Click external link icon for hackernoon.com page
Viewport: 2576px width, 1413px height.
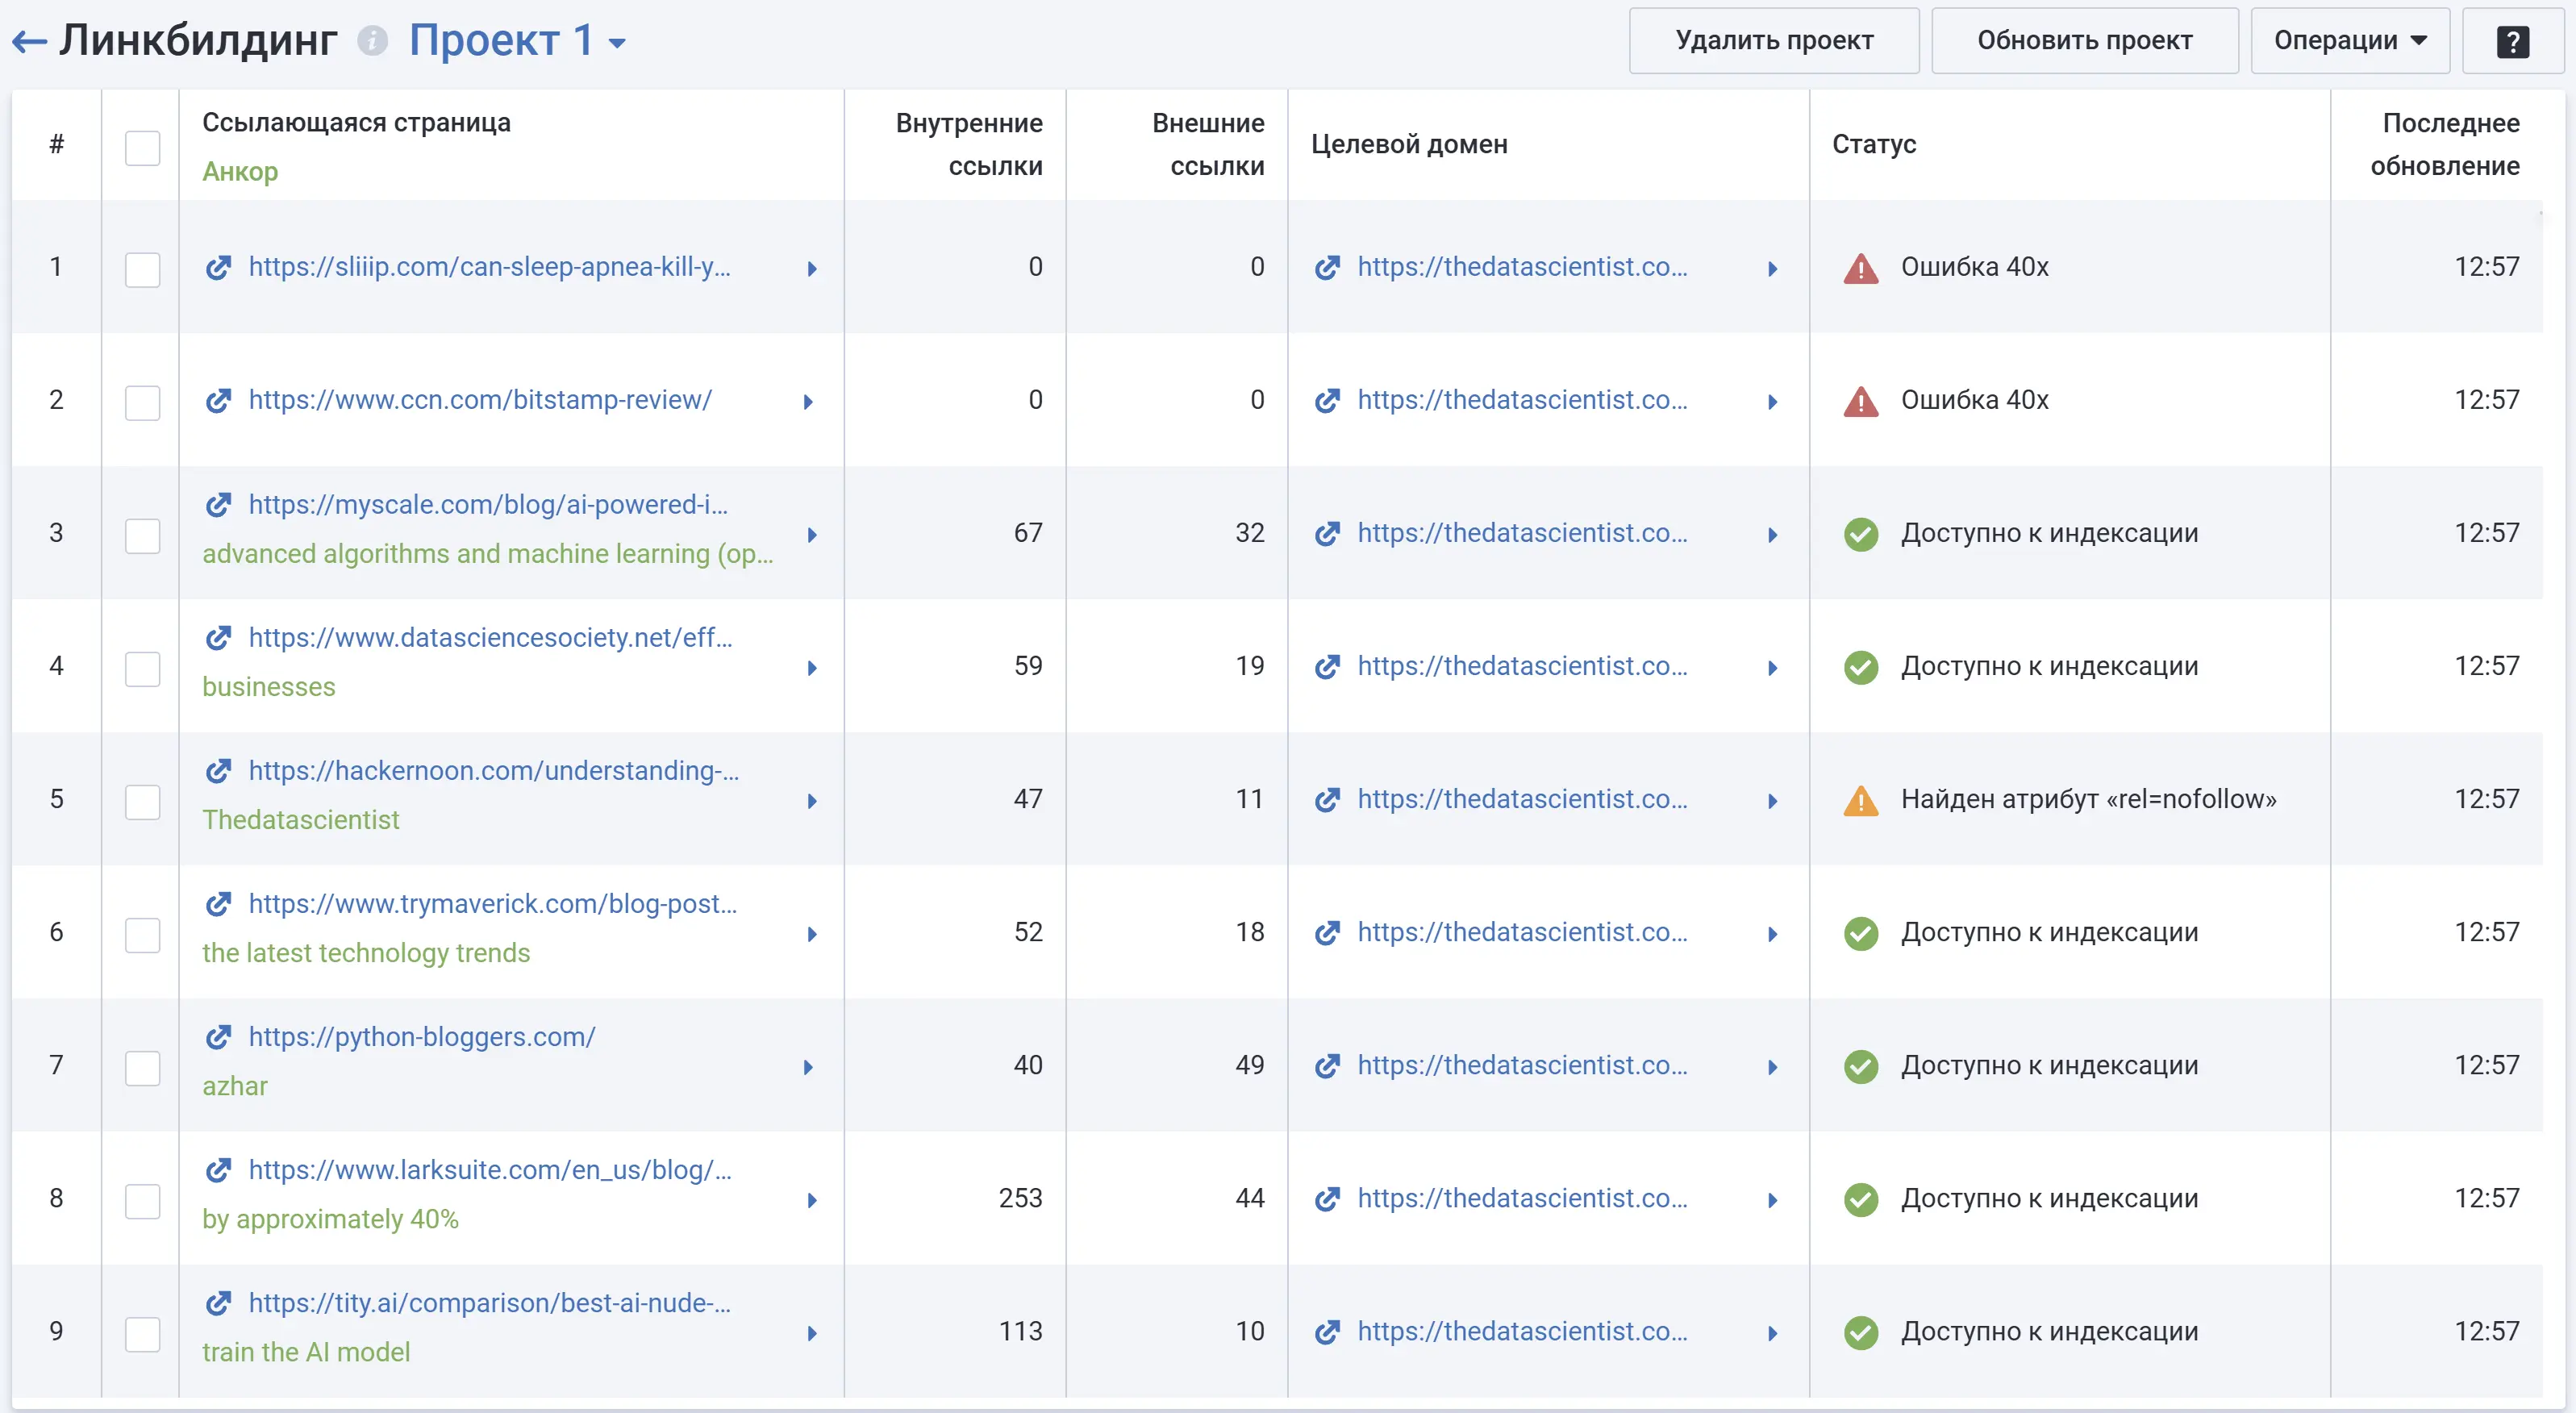218,771
